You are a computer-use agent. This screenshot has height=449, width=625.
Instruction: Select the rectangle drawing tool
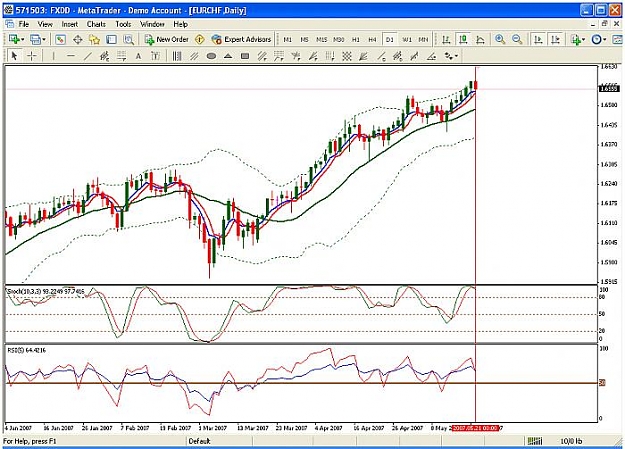245,56
